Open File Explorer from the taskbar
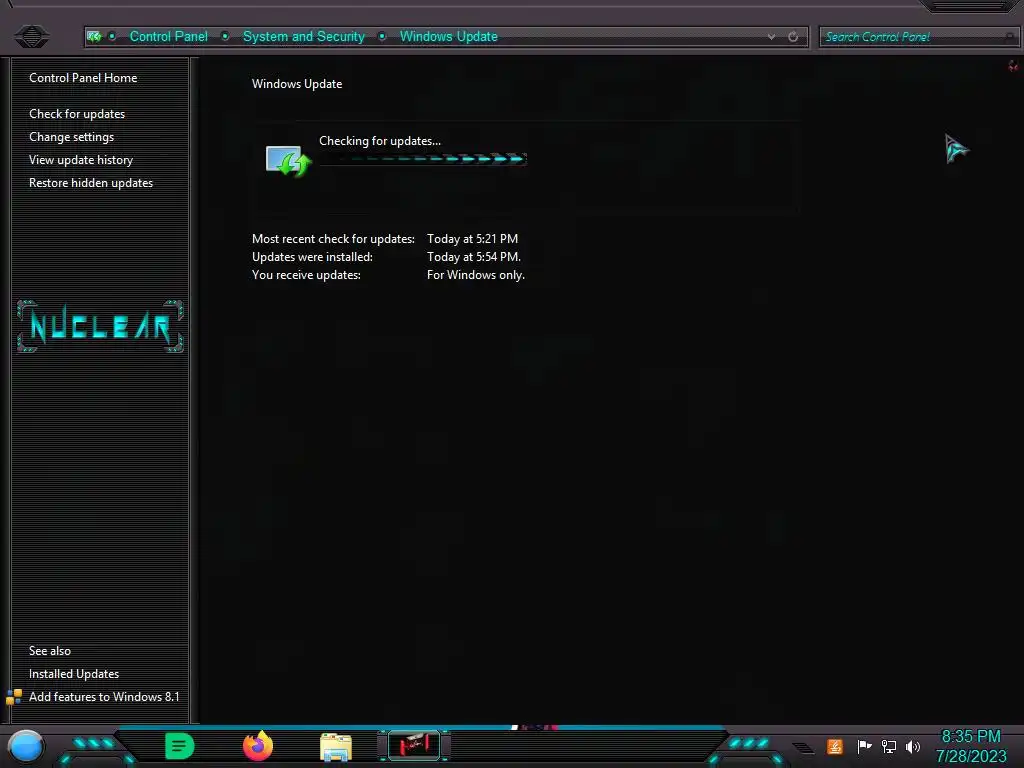Screen dimensions: 1024x768 point(336,747)
